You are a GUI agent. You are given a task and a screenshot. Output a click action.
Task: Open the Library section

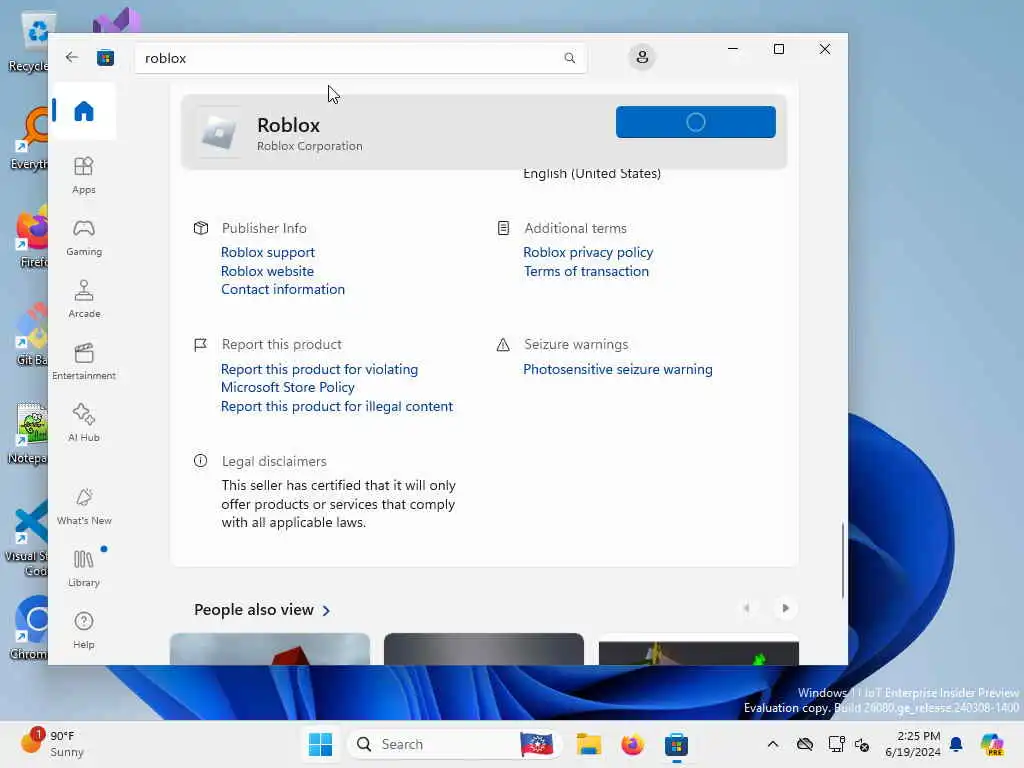pos(84,569)
